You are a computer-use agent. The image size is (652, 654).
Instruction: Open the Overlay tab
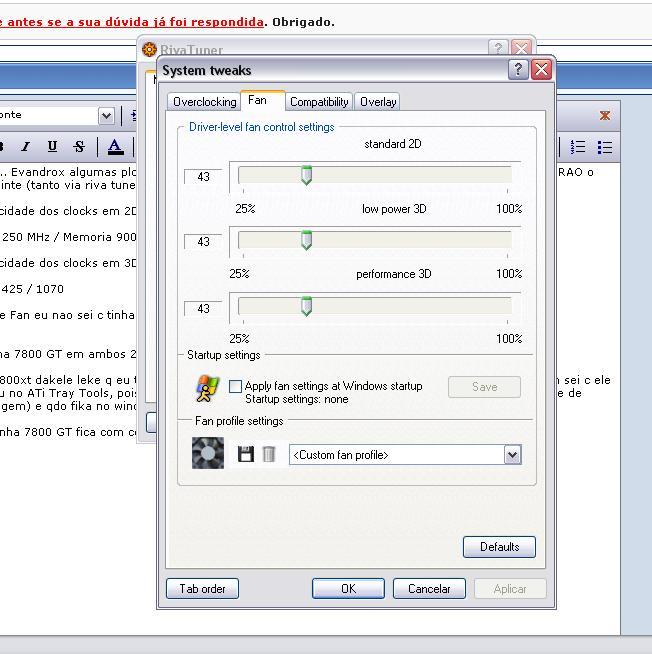[x=378, y=102]
